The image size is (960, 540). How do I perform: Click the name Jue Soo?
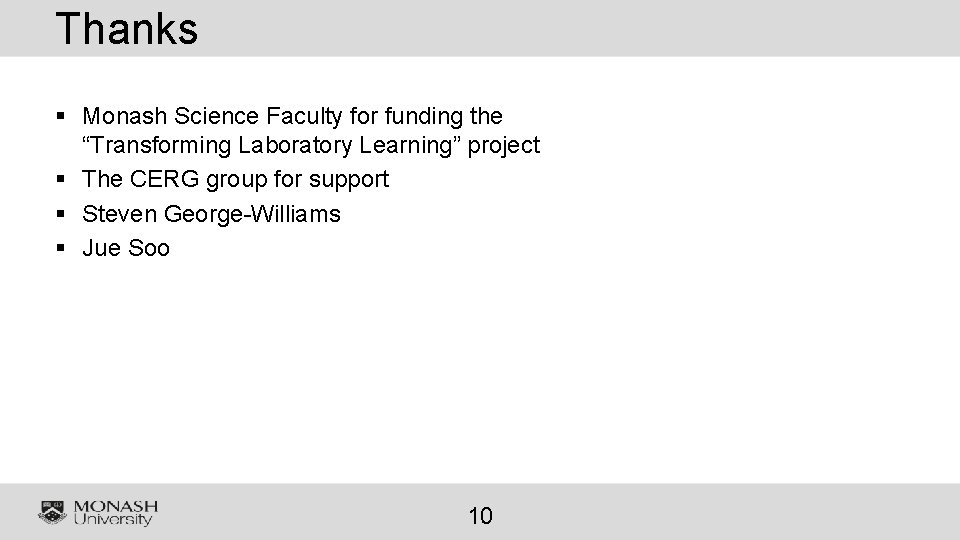(x=126, y=248)
